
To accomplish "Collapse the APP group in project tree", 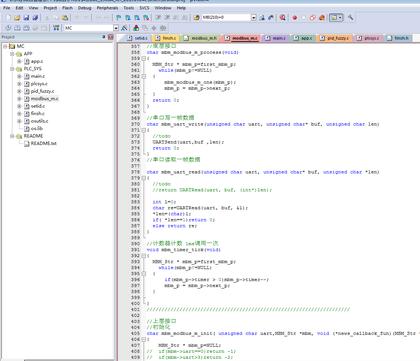I will pos(12,54).
